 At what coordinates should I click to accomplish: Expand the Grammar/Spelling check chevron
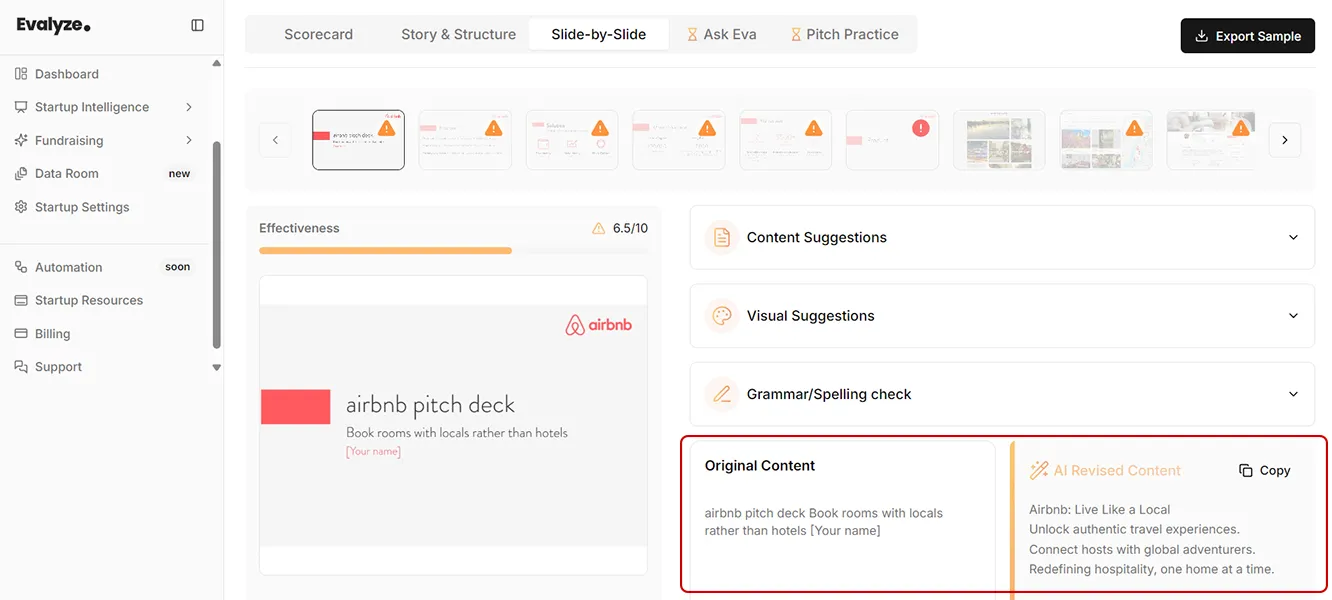point(1293,394)
